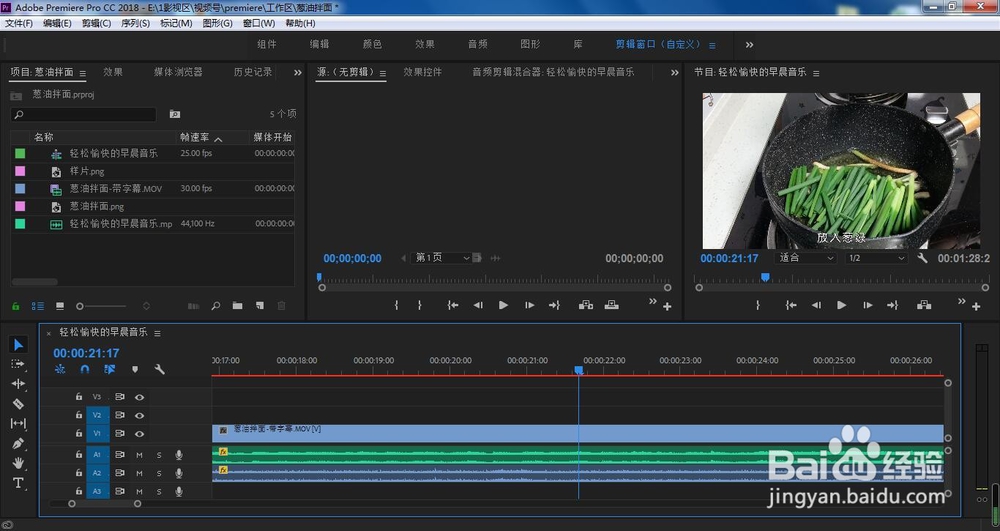Open timeline sequence panel menu
Screen dimensions: 1000x531
157,333
